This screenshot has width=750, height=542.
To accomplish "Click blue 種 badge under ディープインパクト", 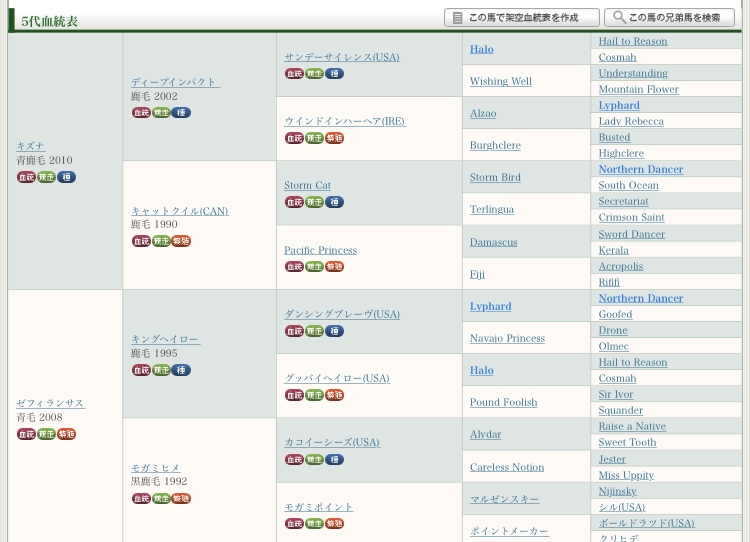I will click(181, 113).
